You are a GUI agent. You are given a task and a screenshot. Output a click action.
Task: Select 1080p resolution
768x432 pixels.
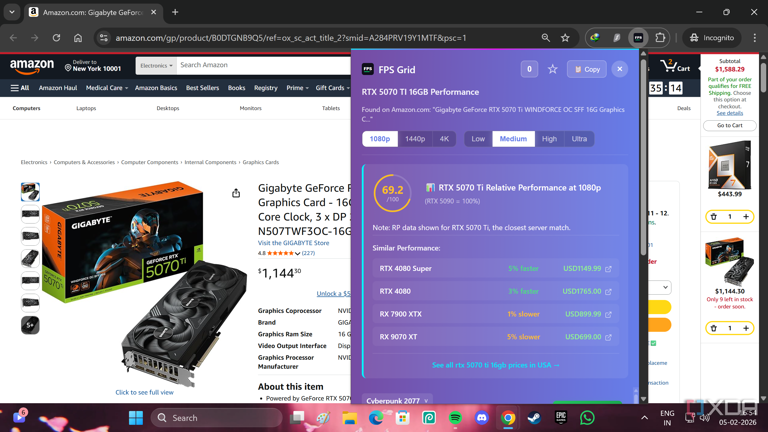(380, 139)
